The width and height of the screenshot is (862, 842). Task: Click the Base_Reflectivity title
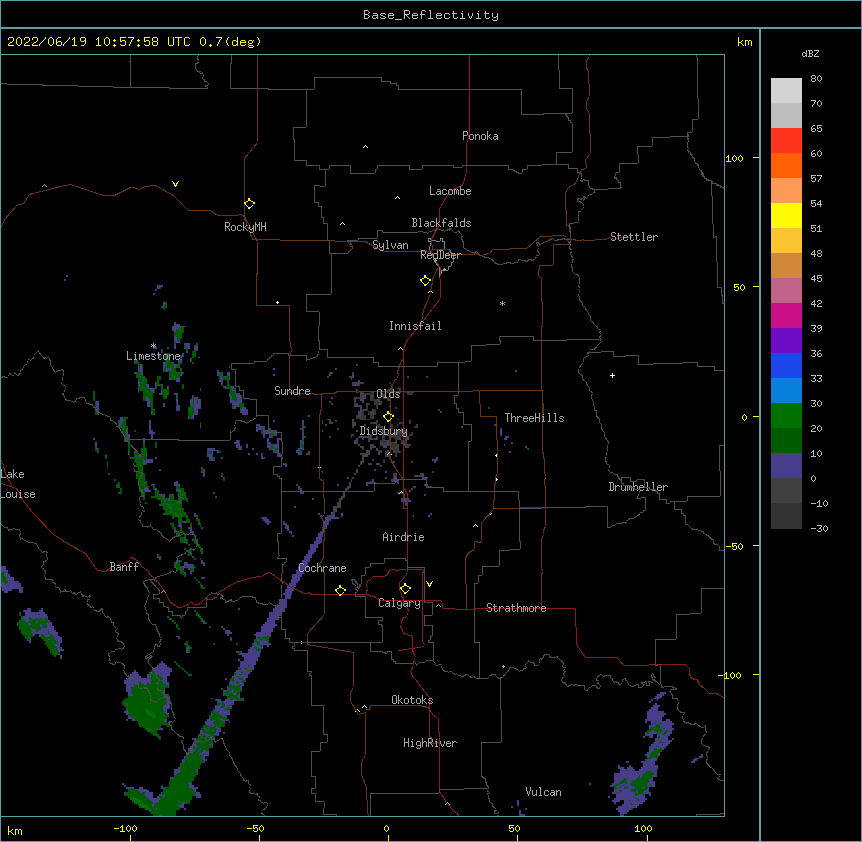(431, 15)
